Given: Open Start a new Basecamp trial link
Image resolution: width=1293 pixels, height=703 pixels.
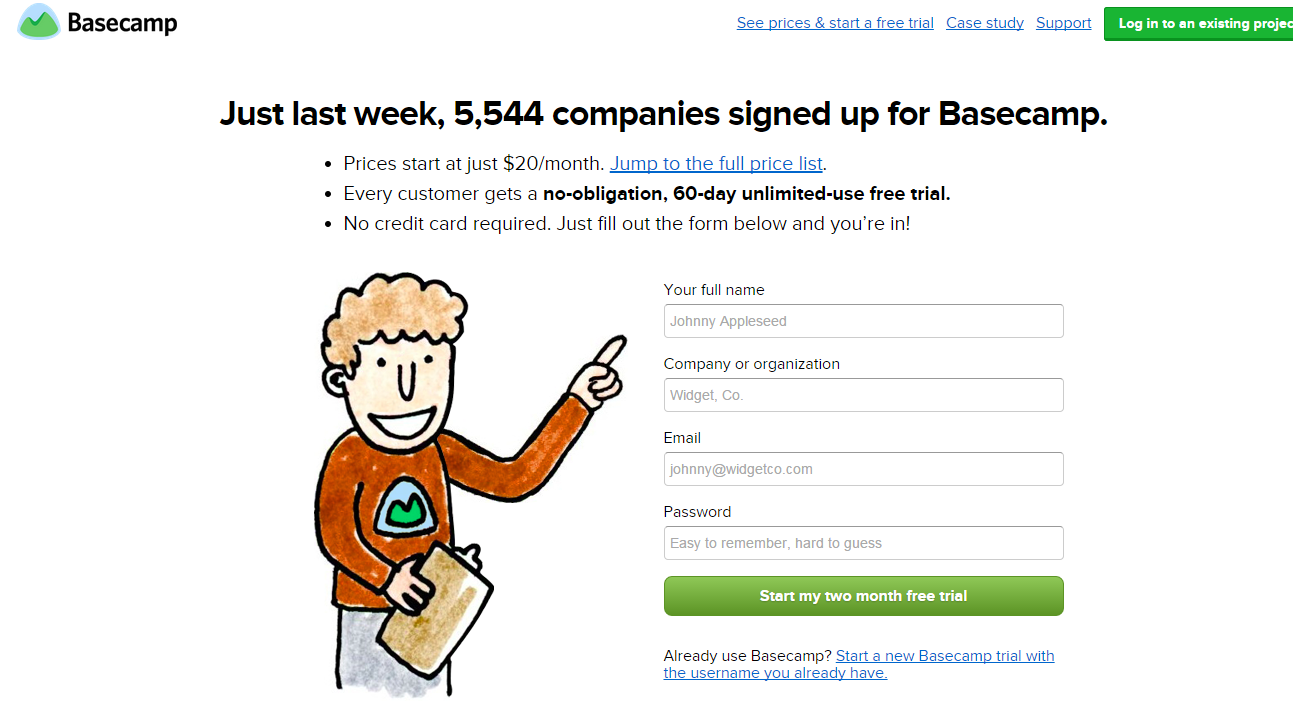Looking at the screenshot, I should (x=859, y=664).
